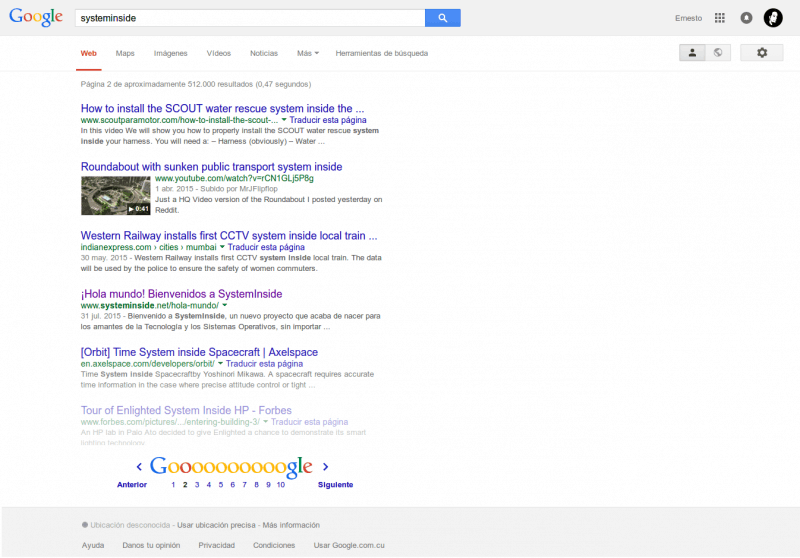Image resolution: width=800 pixels, height=558 pixels.
Task: Click Más información footer link
Action: pos(291,525)
